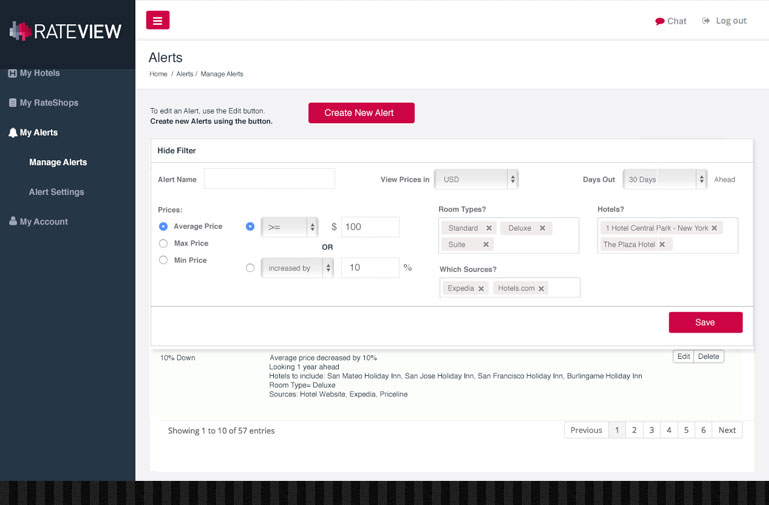Select the Max Price radio button
Screen dimensions: 769x505
pos(164,243)
